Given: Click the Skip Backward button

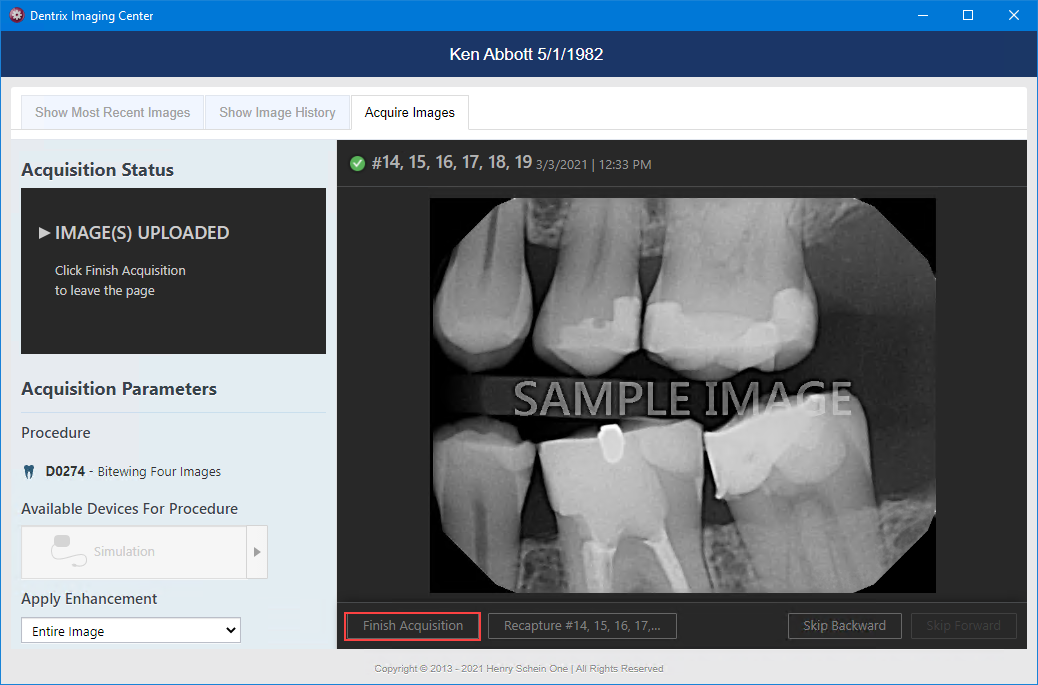Looking at the screenshot, I should (x=844, y=626).
